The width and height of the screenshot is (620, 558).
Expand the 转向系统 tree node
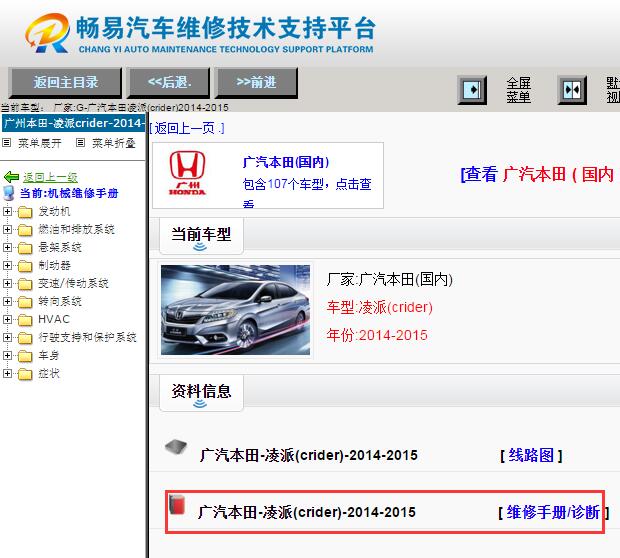pos(7,301)
